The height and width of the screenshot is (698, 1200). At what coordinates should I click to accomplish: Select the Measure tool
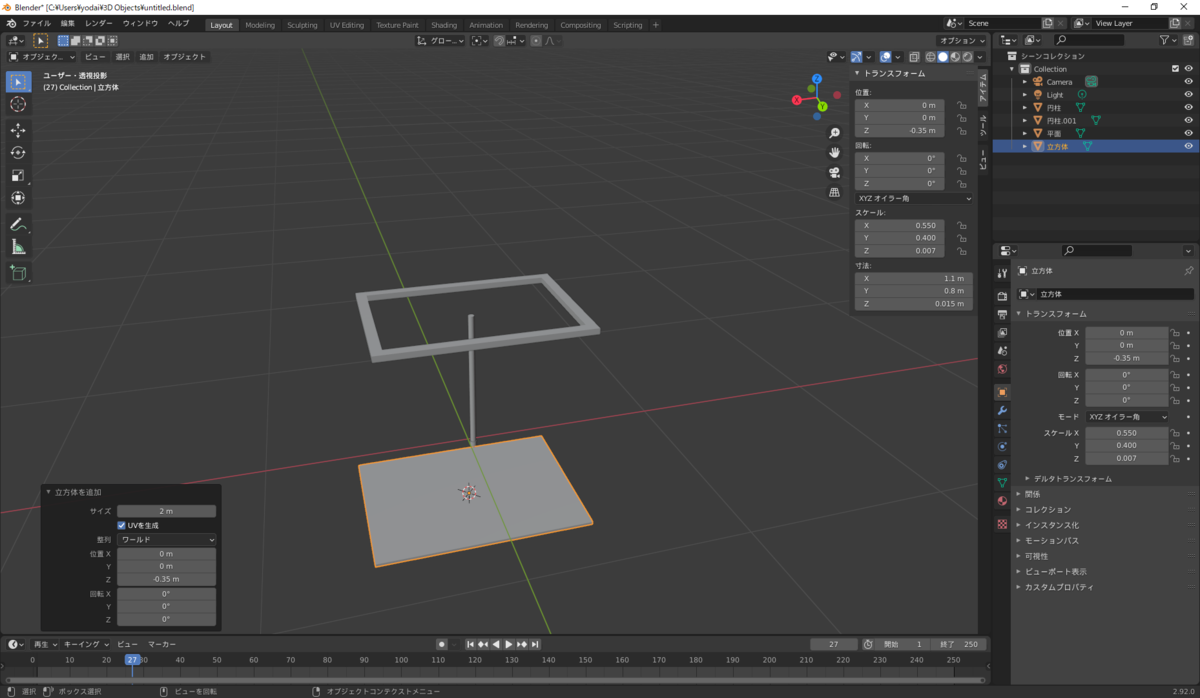pos(18,247)
